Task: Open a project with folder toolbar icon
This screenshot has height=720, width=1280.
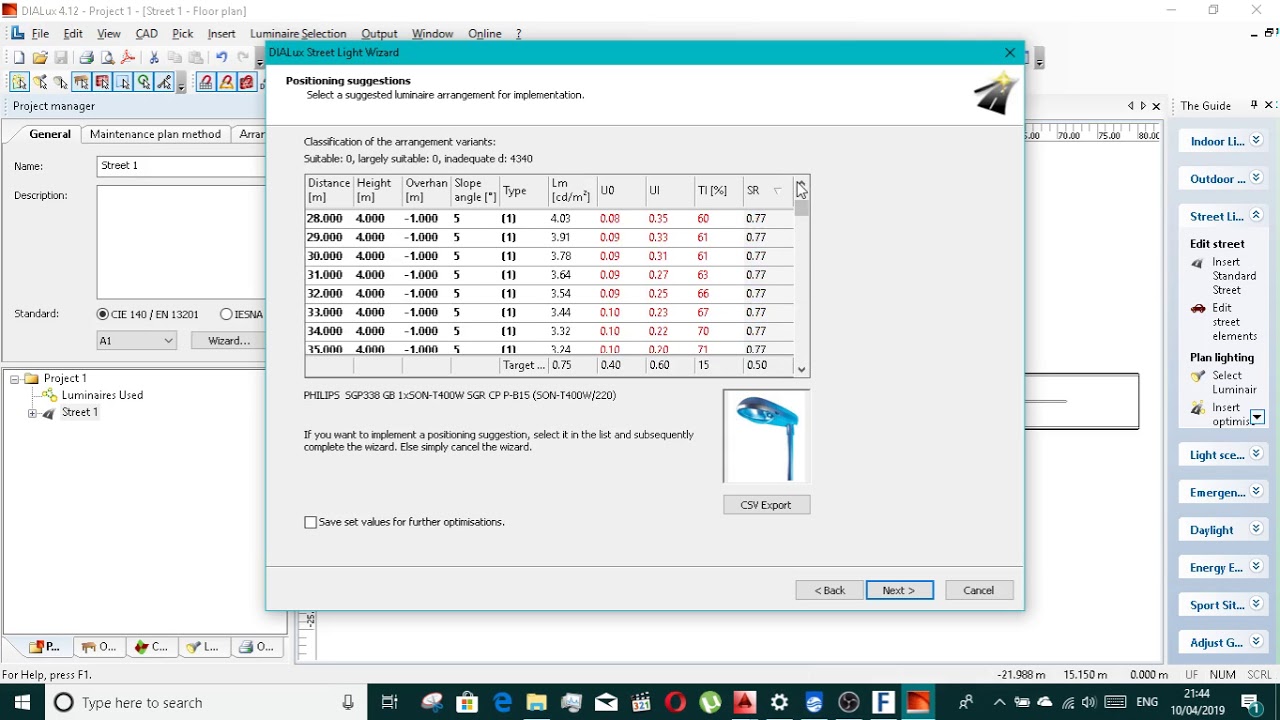Action: click(x=40, y=58)
